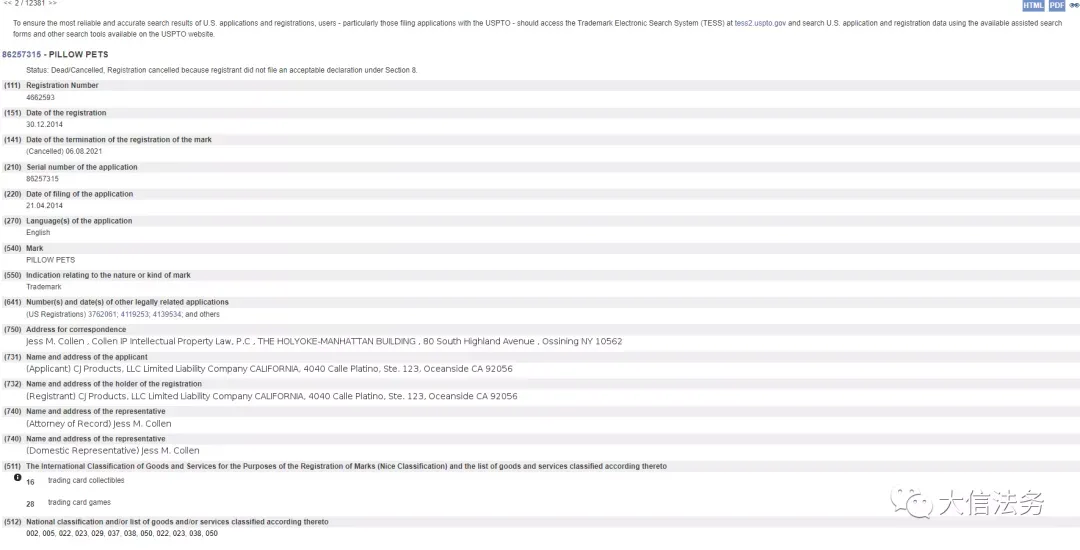Go to next record with >> arrow
The width and height of the screenshot is (1080, 550).
(x=52, y=3)
